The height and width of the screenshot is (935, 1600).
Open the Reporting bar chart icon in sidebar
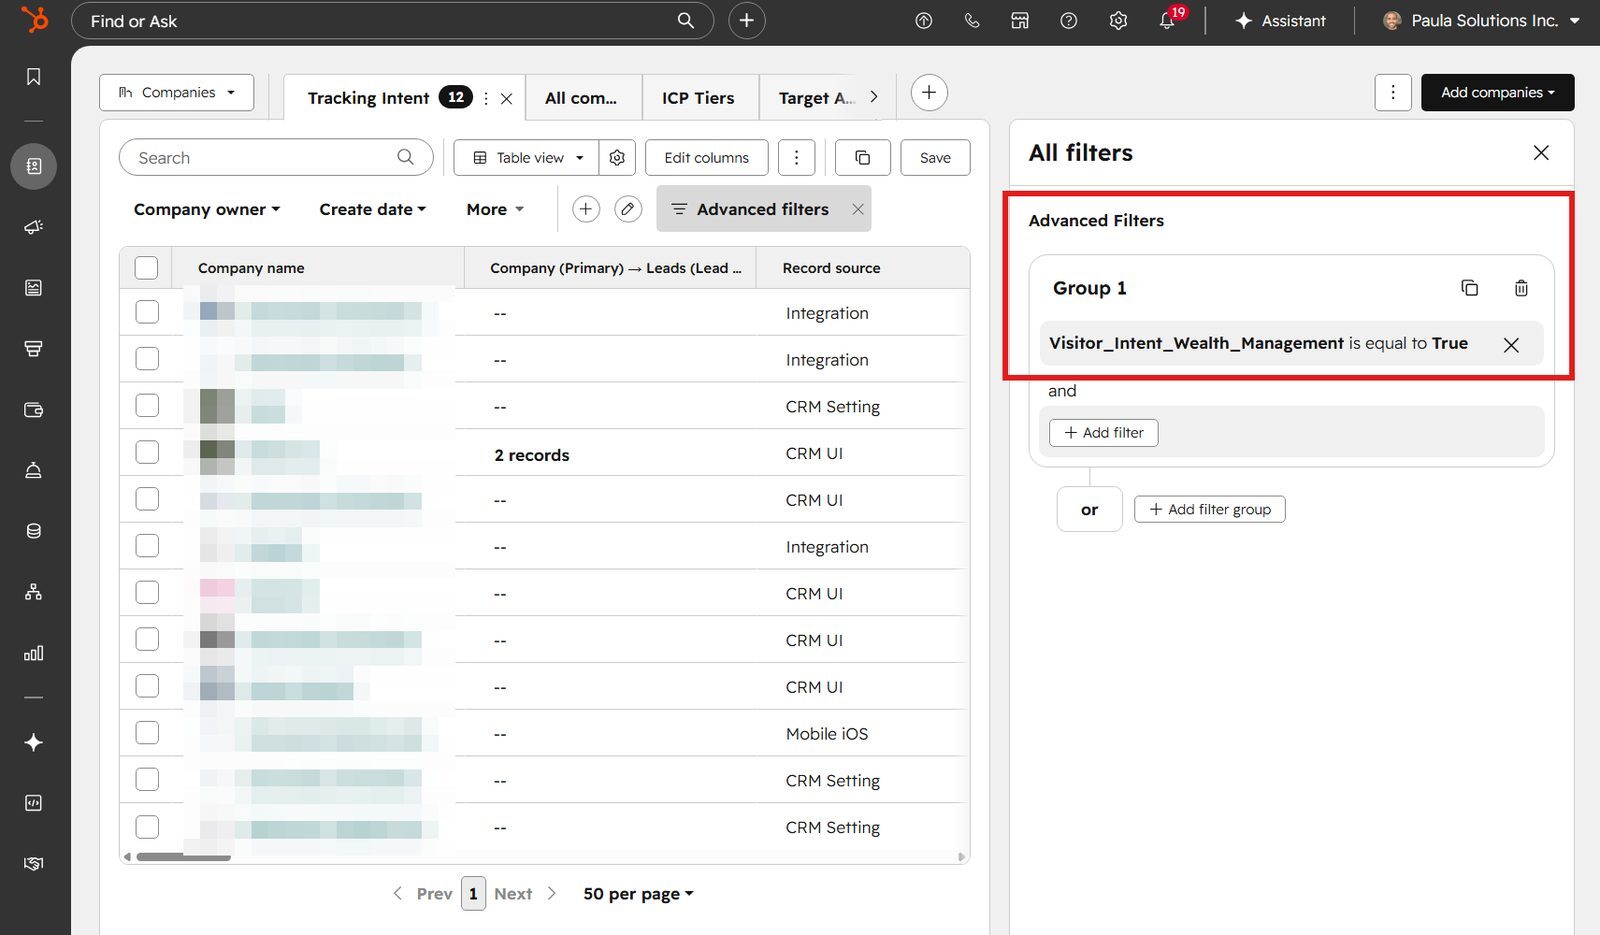coord(33,653)
